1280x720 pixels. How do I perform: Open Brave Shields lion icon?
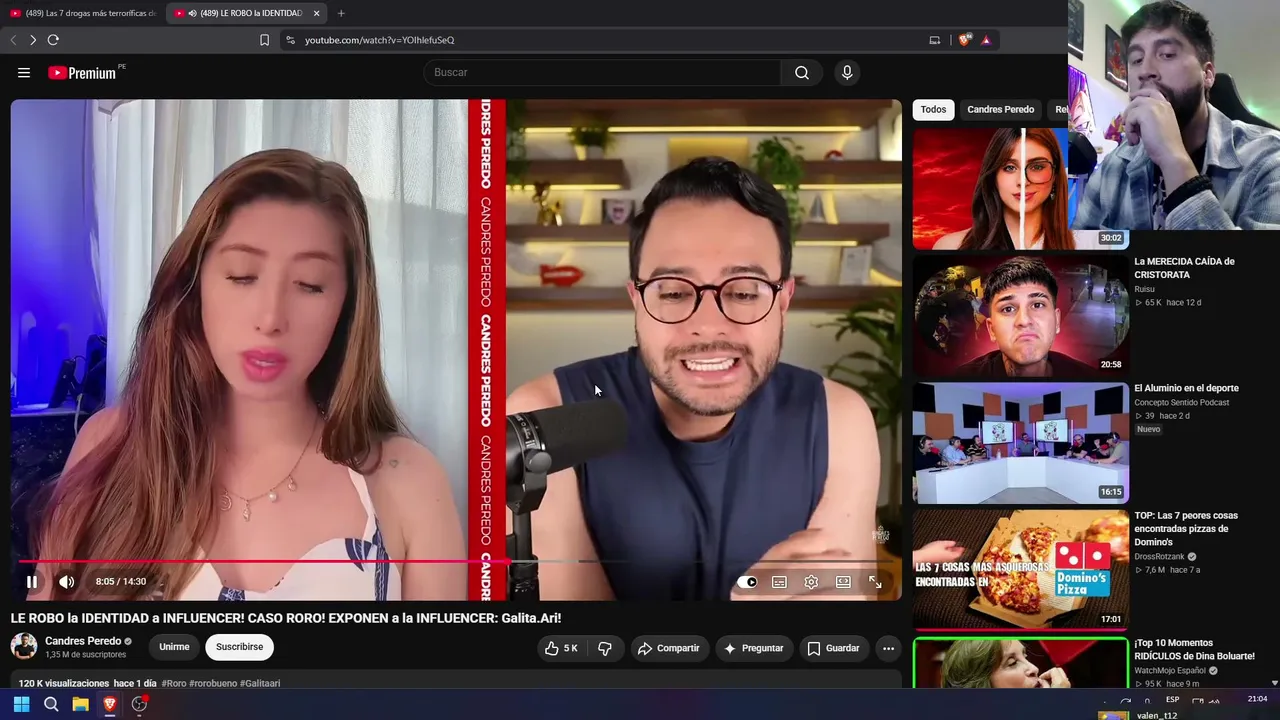point(964,40)
